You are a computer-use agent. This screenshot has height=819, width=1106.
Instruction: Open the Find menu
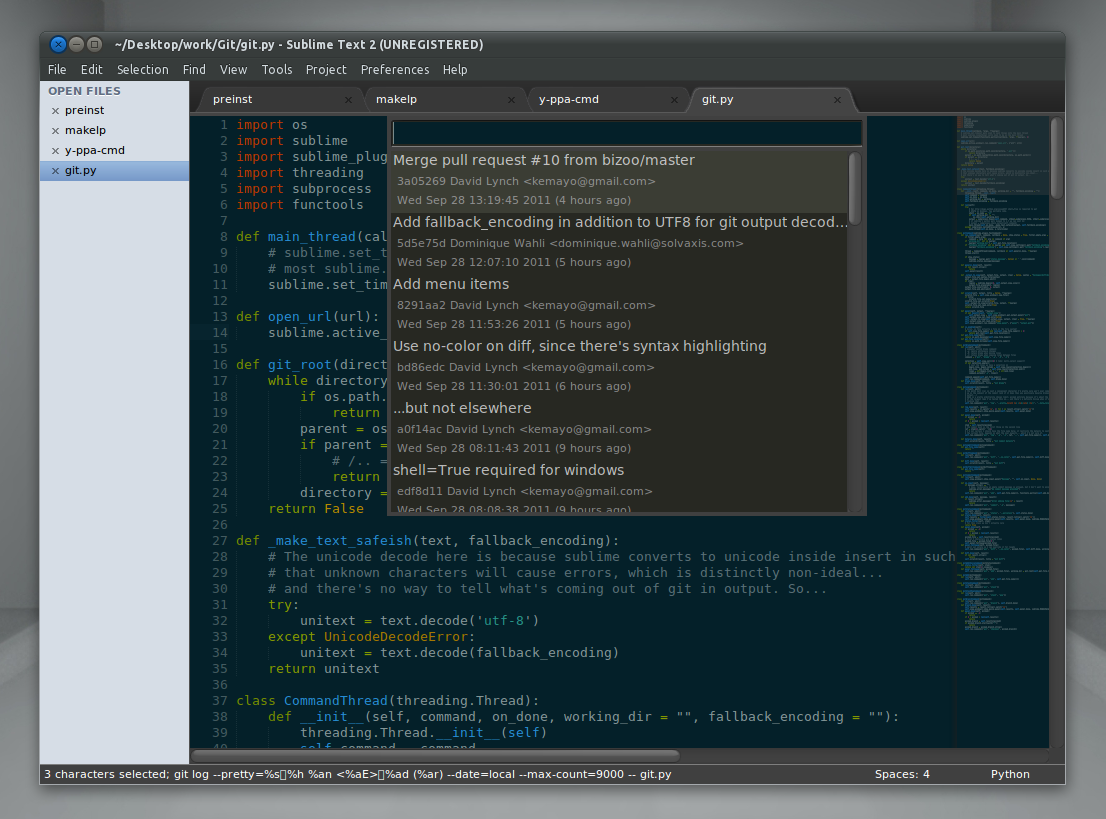tap(194, 70)
